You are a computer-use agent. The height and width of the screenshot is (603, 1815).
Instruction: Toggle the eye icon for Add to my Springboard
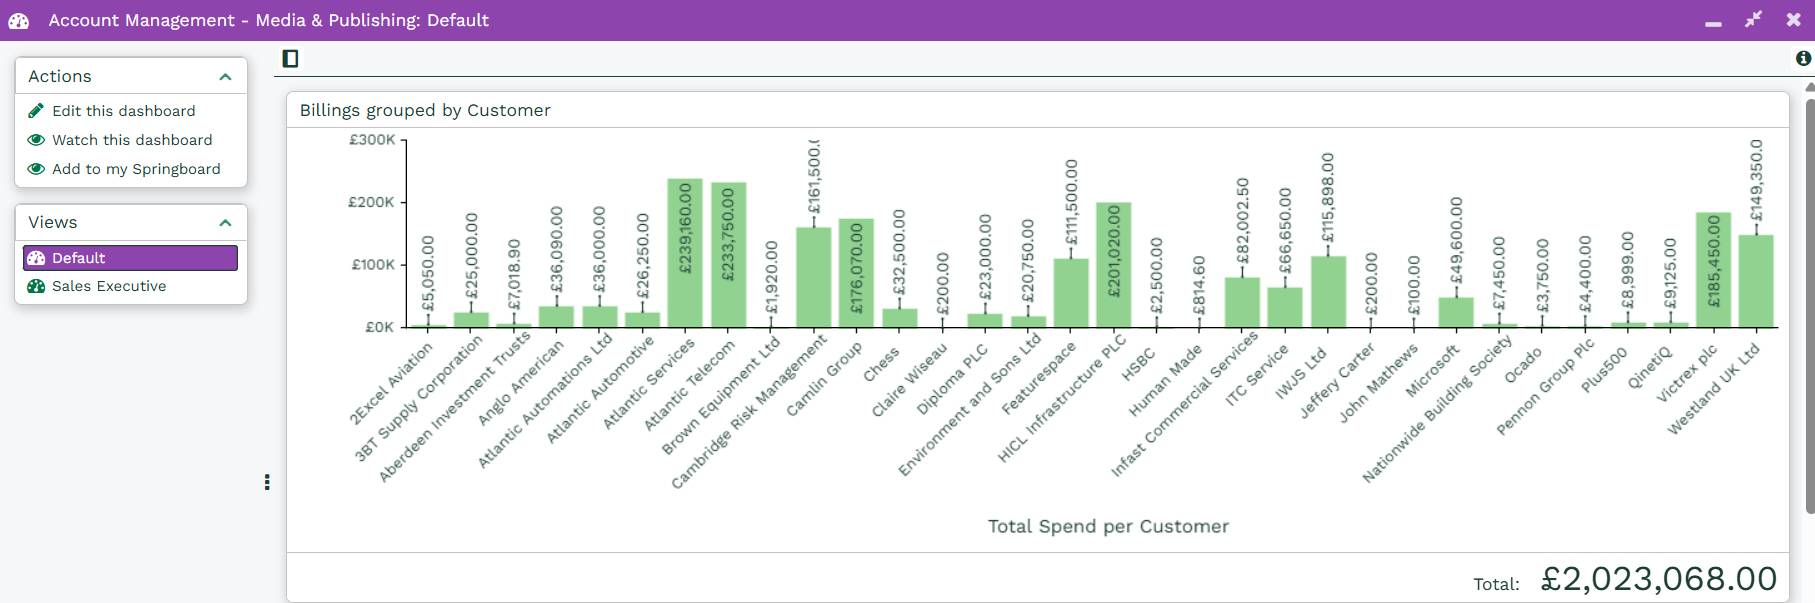(36, 169)
